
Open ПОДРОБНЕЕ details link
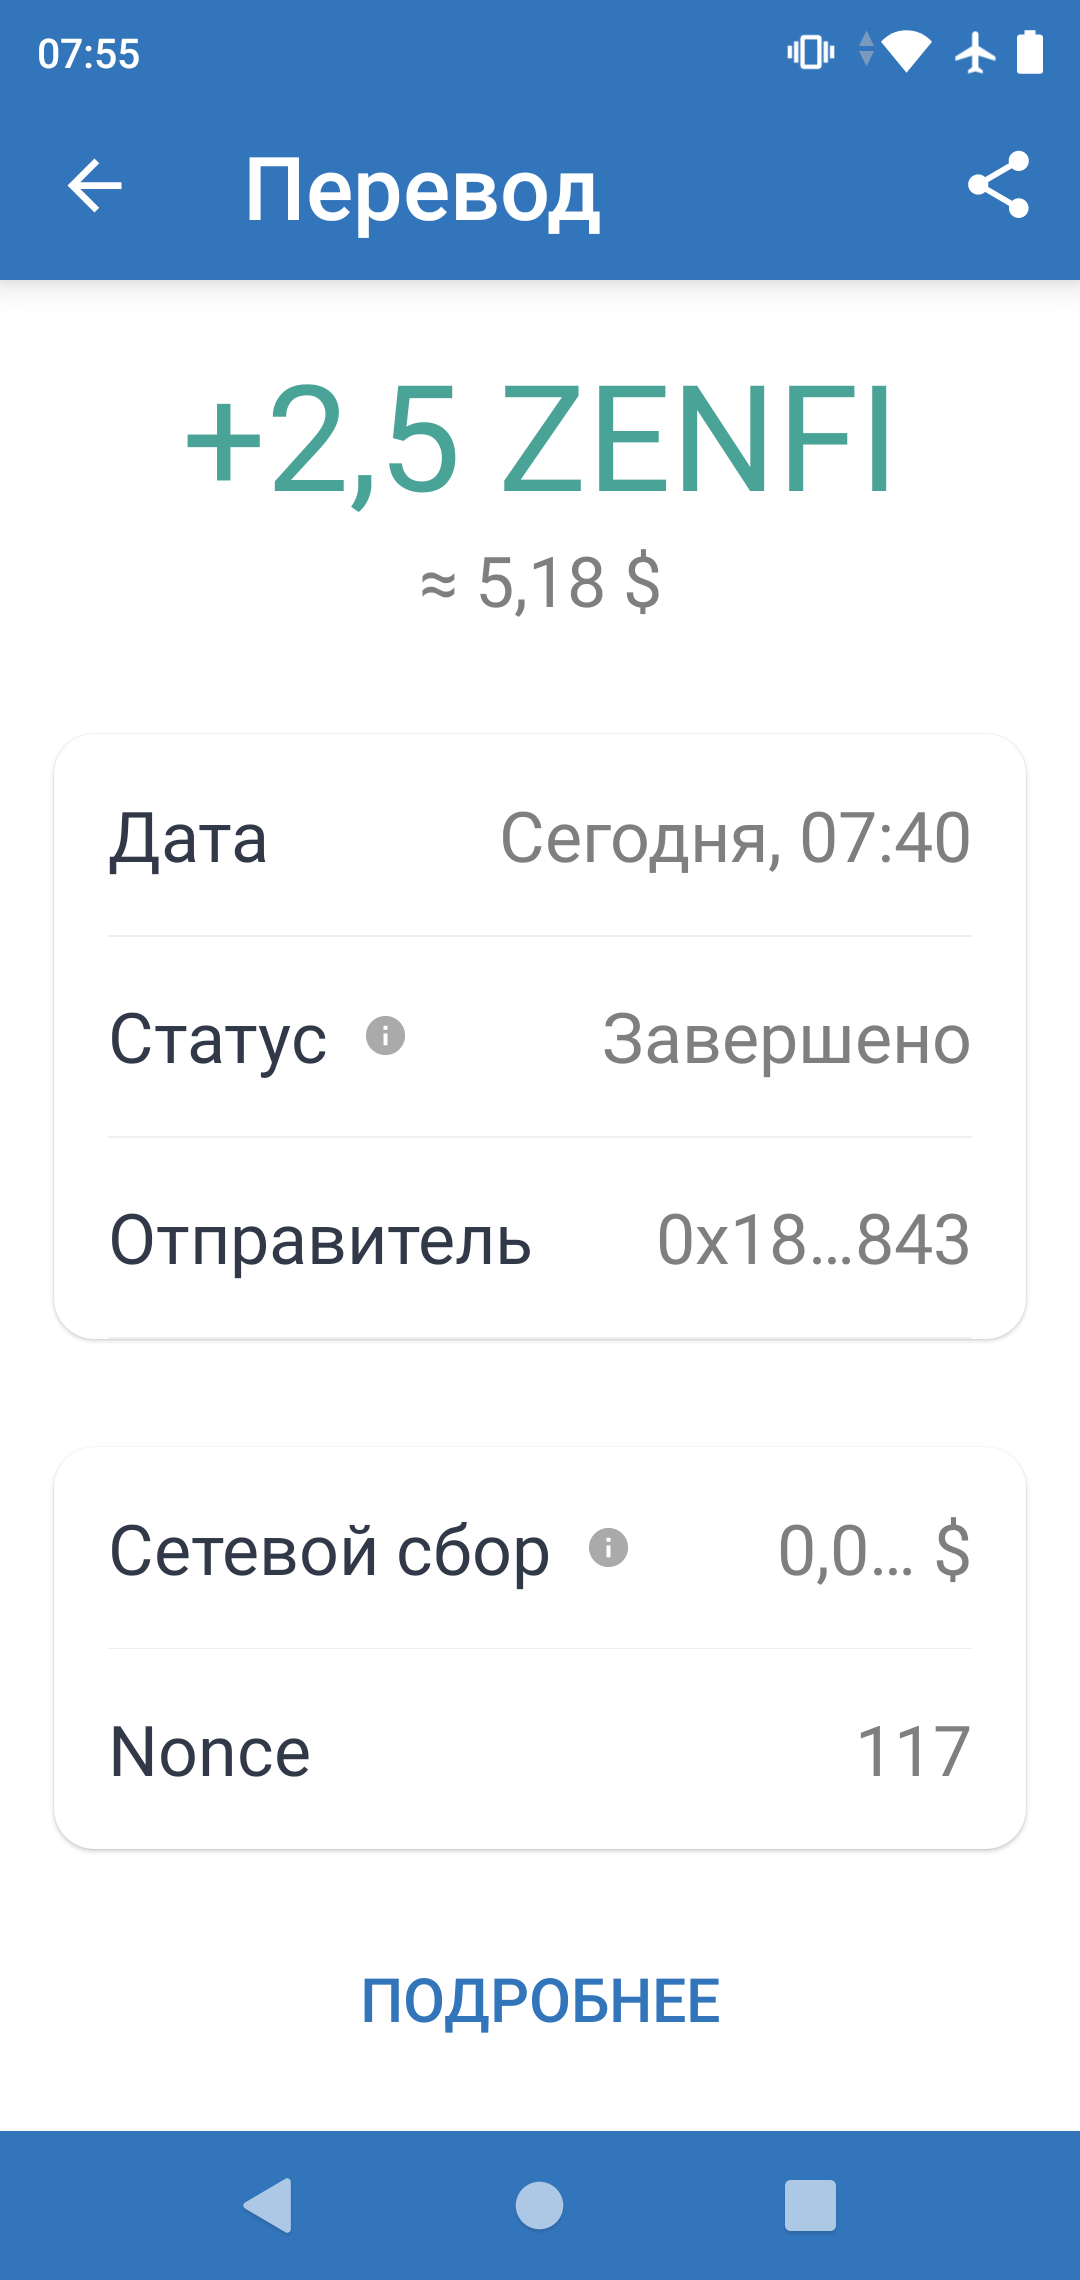(x=540, y=2001)
